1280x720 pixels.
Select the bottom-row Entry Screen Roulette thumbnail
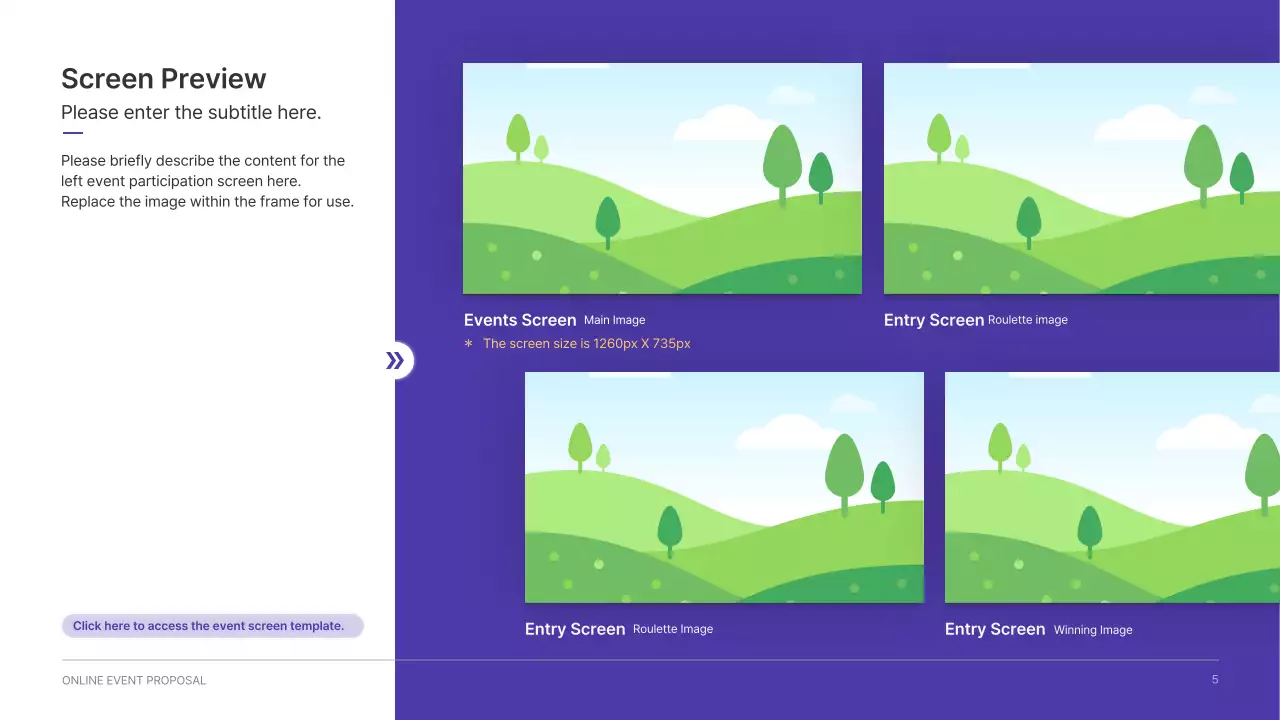tap(724, 488)
